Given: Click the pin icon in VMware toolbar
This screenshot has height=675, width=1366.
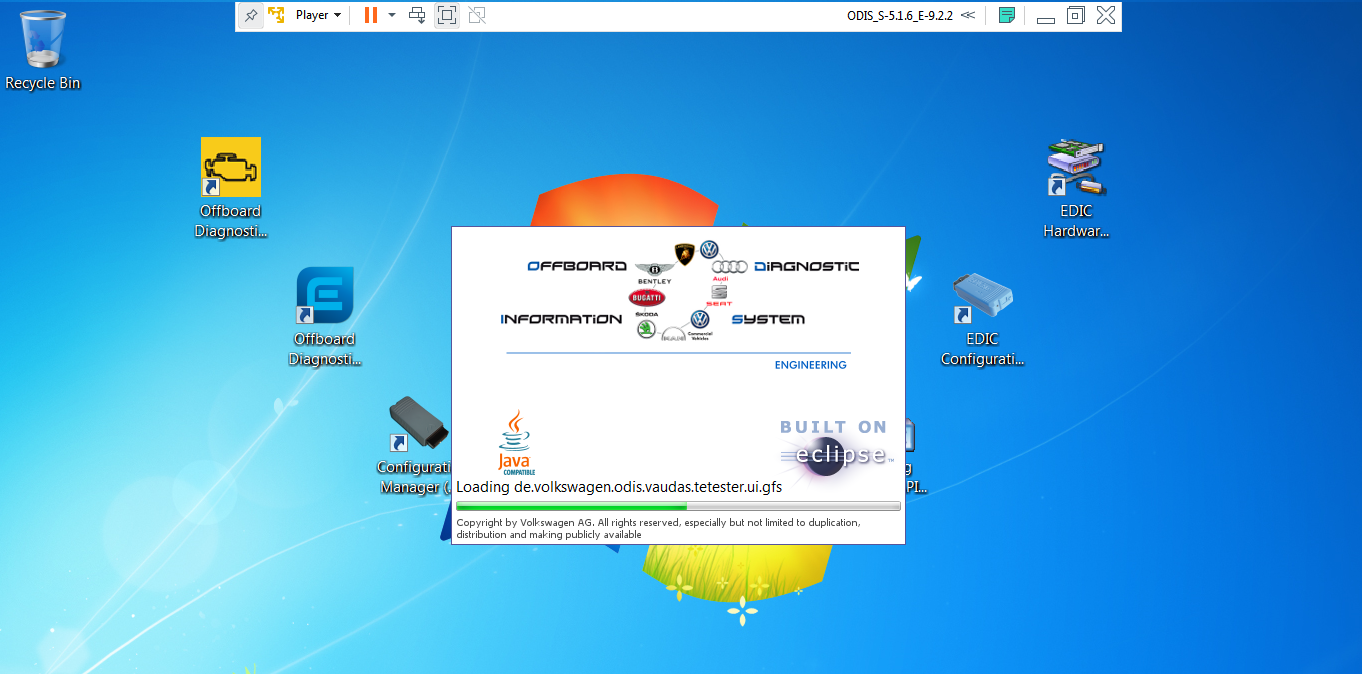Looking at the screenshot, I should coord(251,15).
